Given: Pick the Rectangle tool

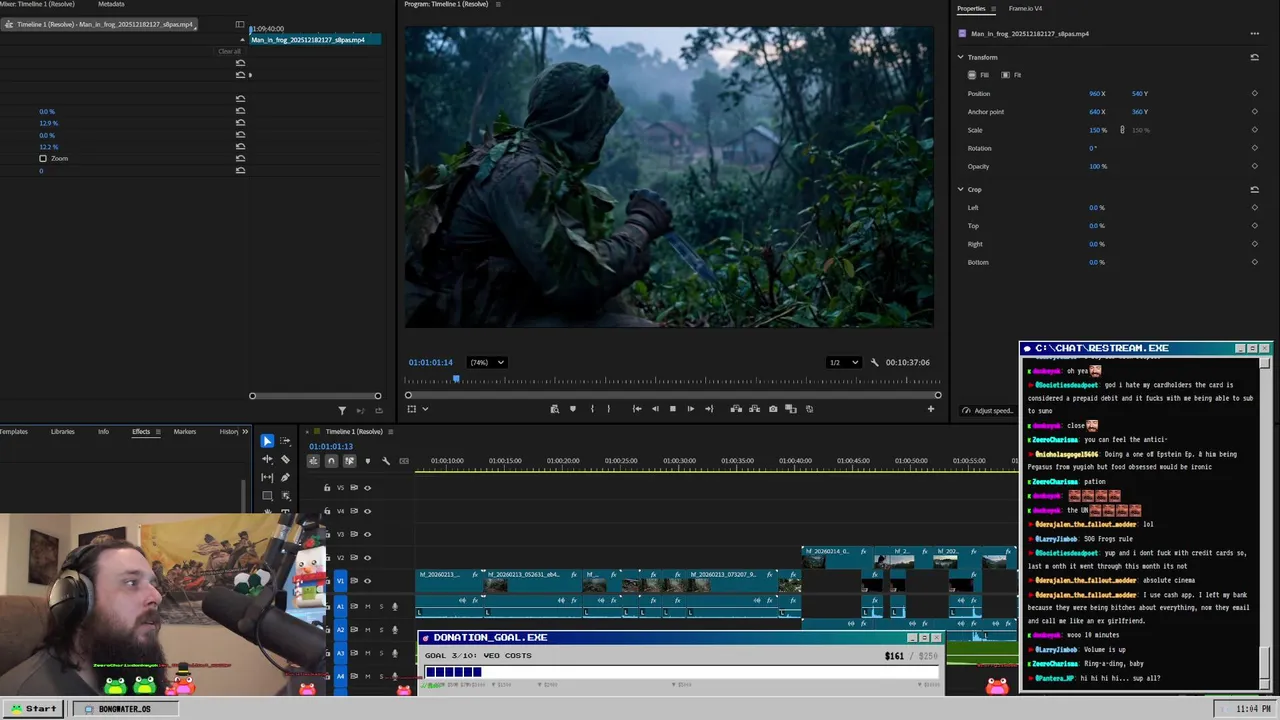Looking at the screenshot, I should [267, 495].
